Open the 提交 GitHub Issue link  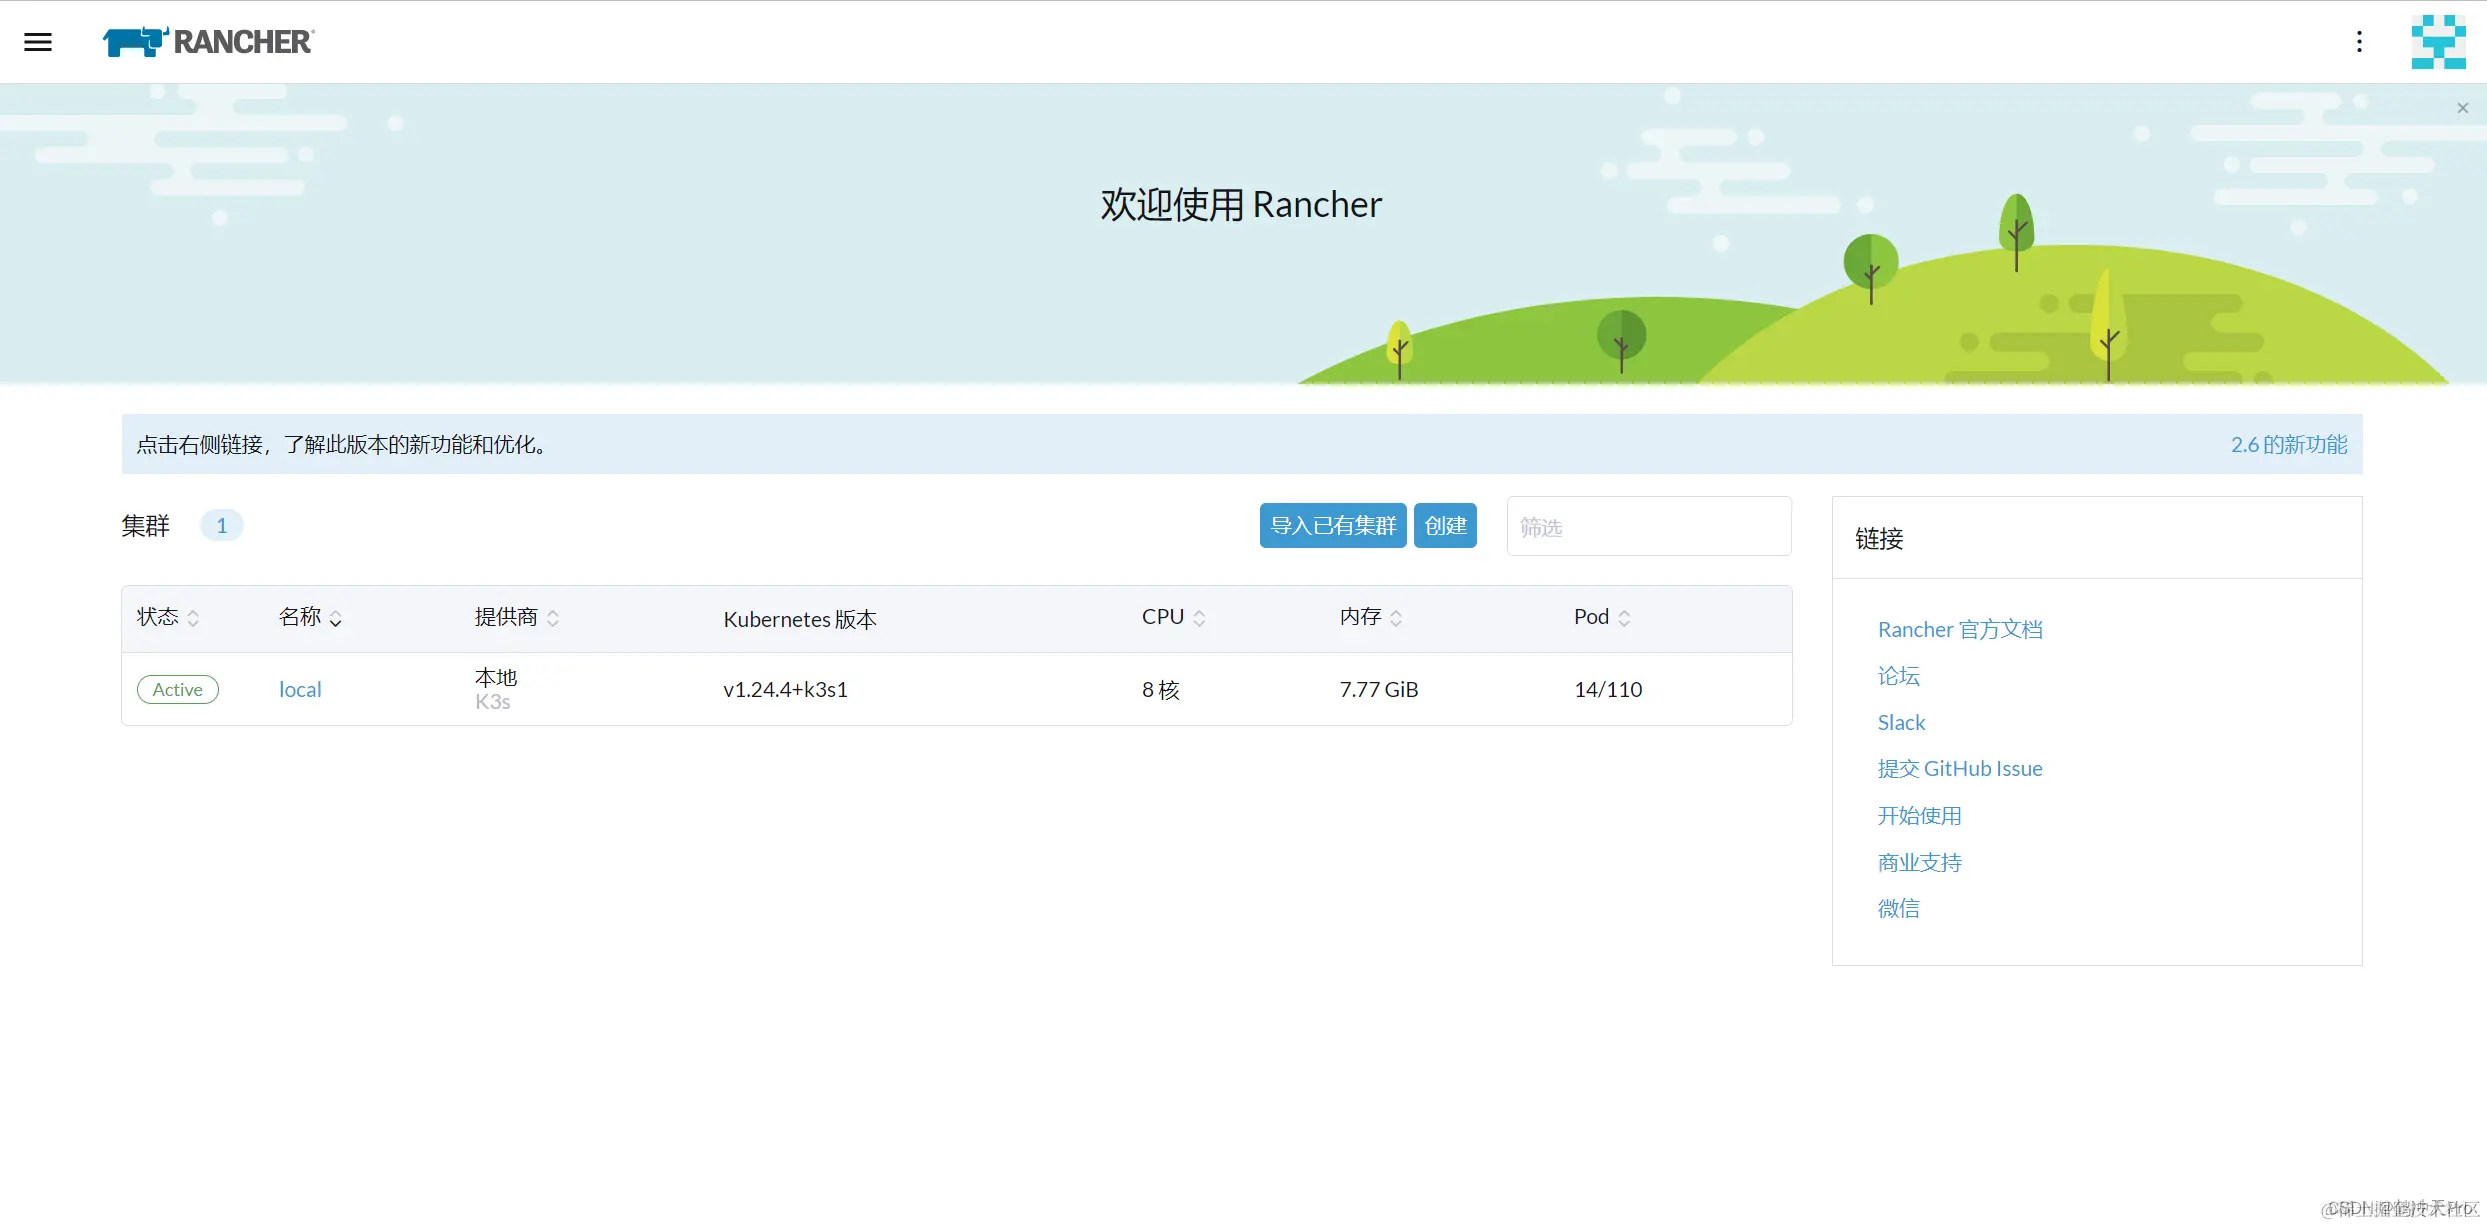1960,769
